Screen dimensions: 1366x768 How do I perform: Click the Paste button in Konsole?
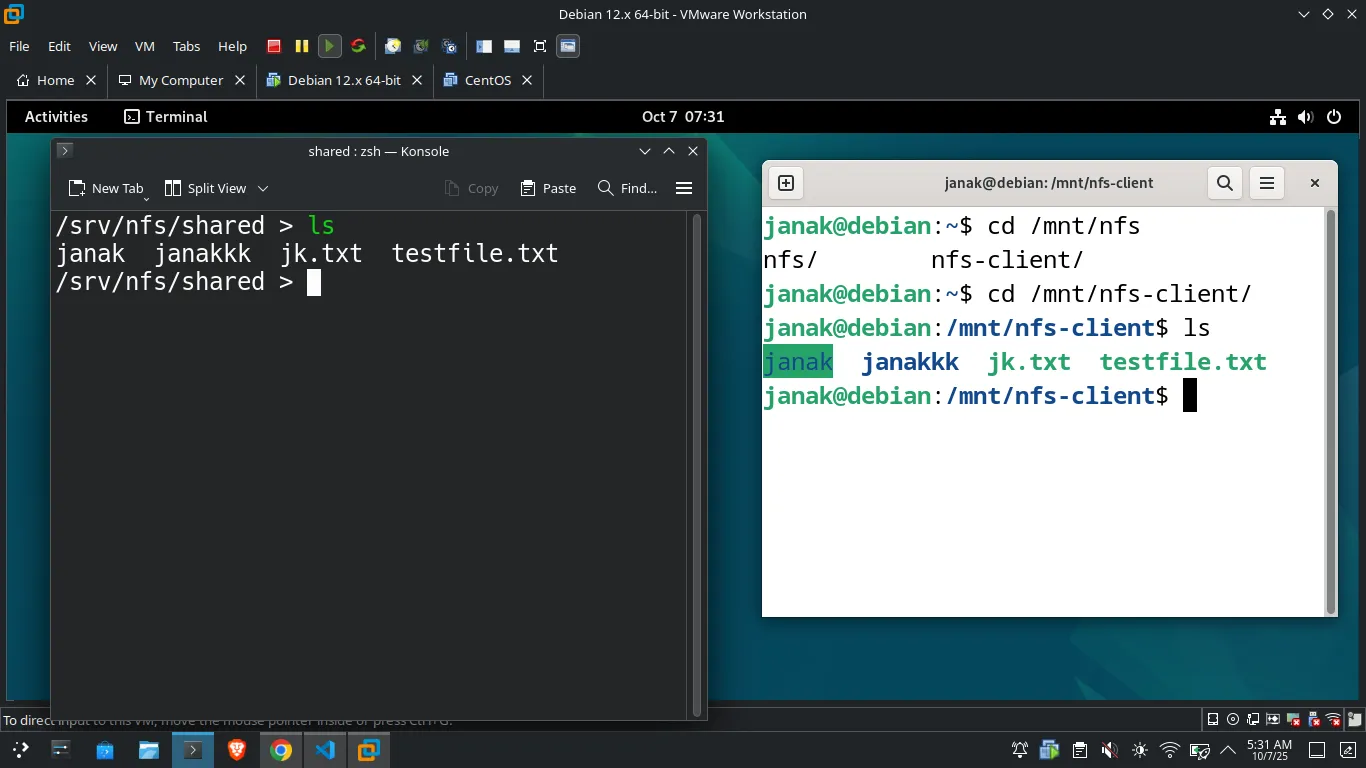click(548, 188)
